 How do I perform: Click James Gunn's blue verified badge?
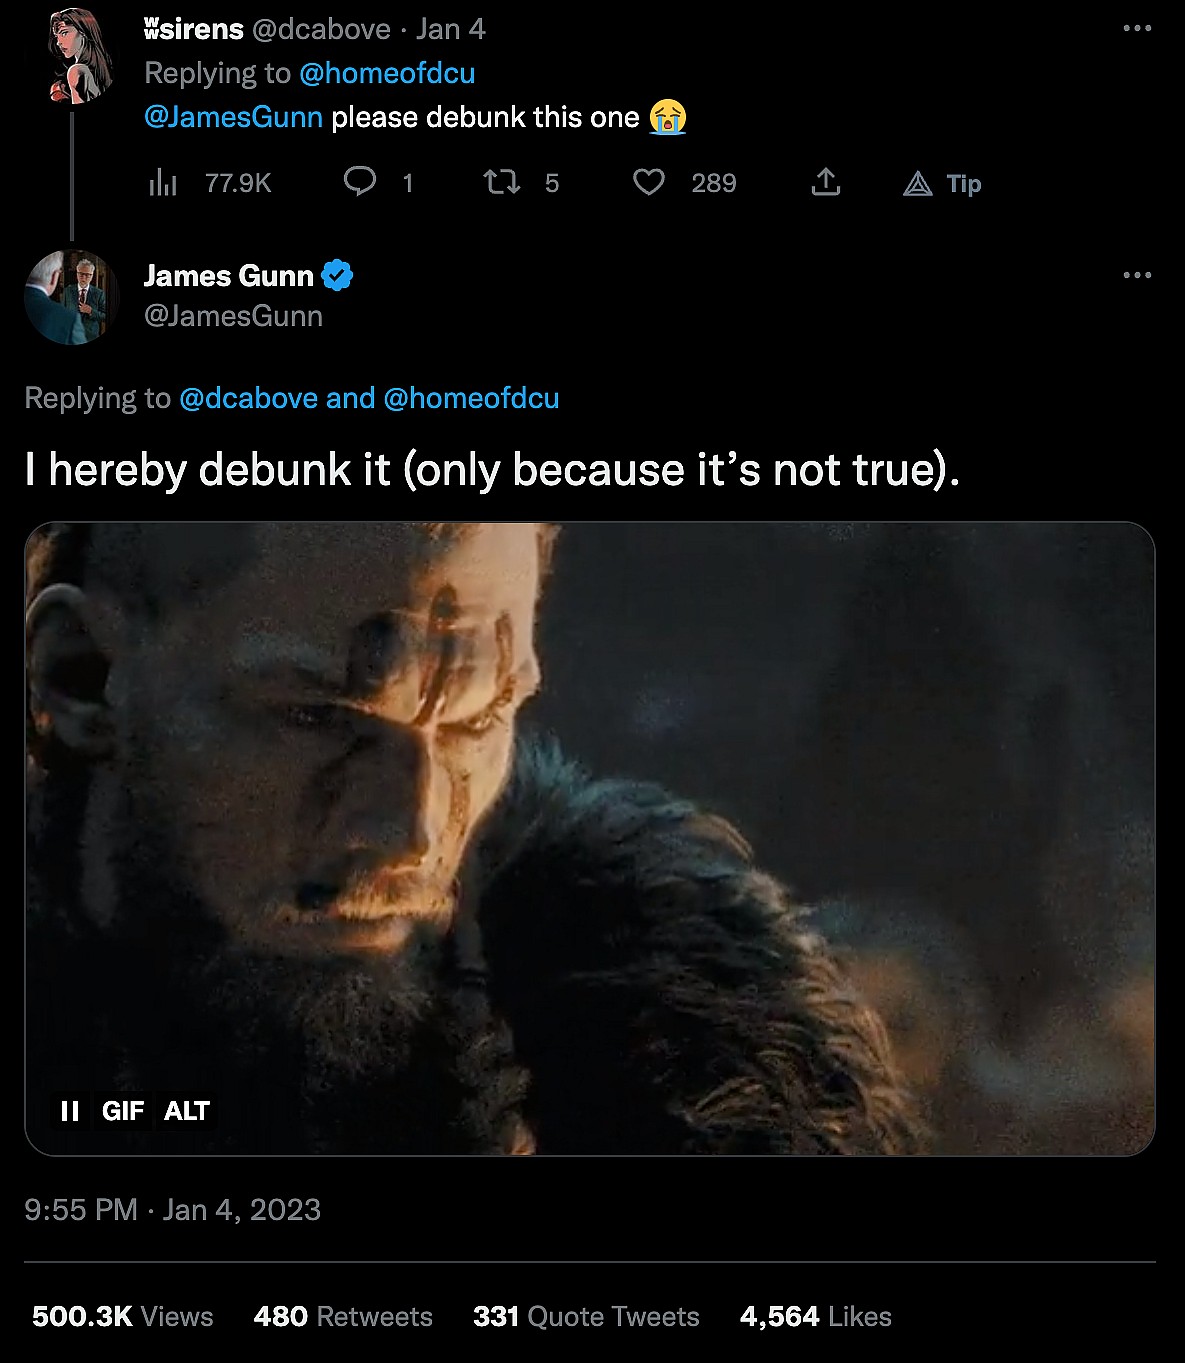338,275
